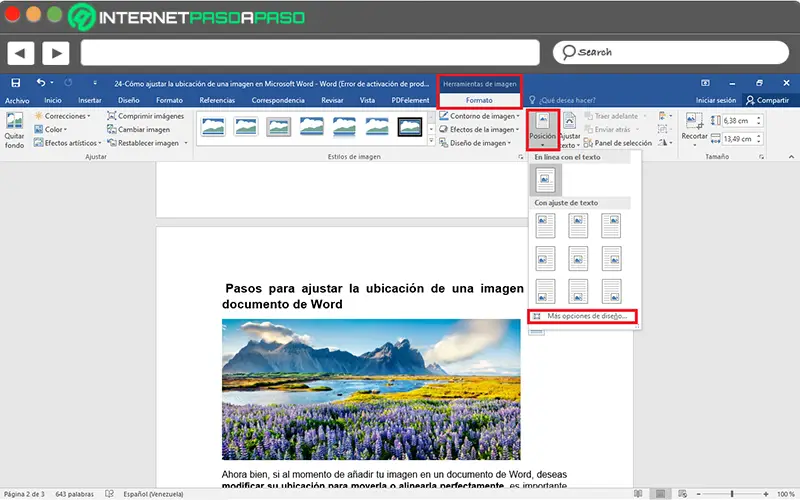Viewport: 800px width, 500px height.
Task: Click the Save icon in quick access toolbar
Action: [16, 83]
